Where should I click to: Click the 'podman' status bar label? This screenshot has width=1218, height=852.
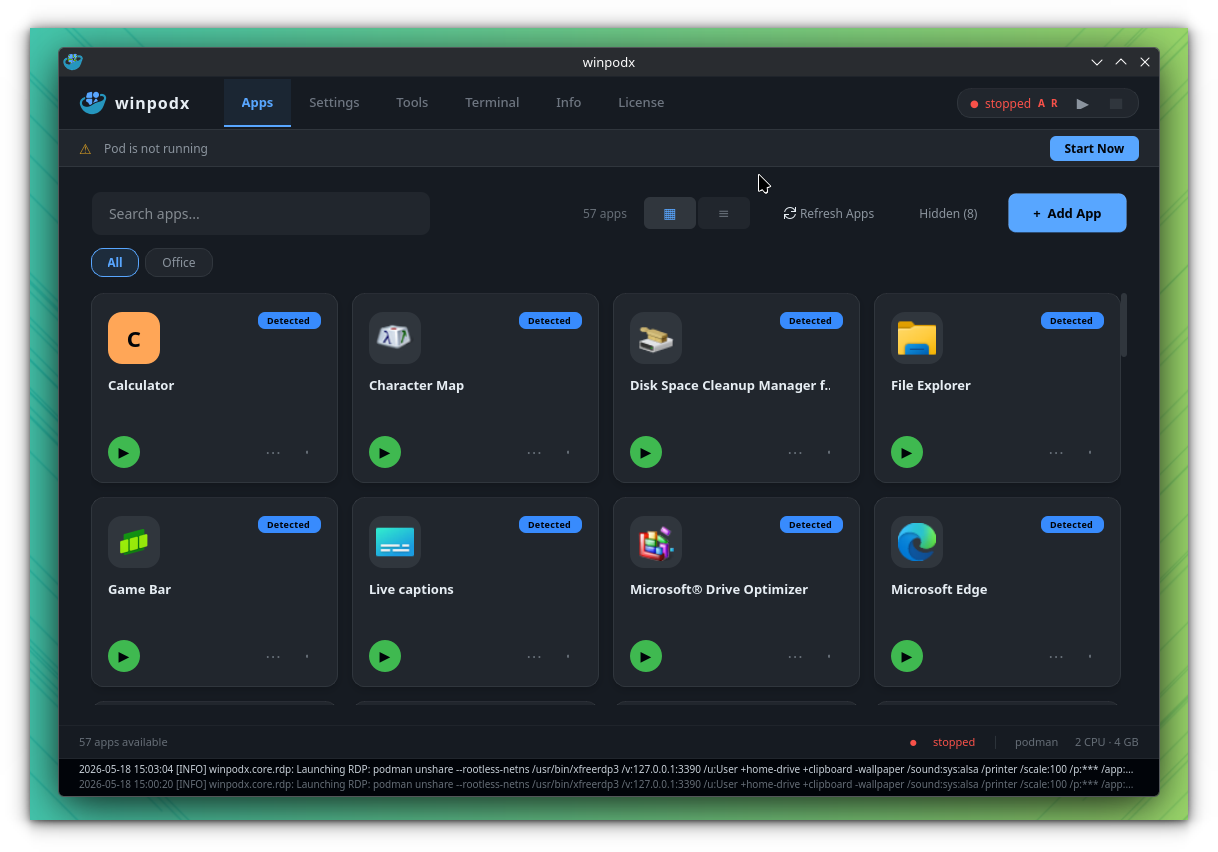(1036, 742)
